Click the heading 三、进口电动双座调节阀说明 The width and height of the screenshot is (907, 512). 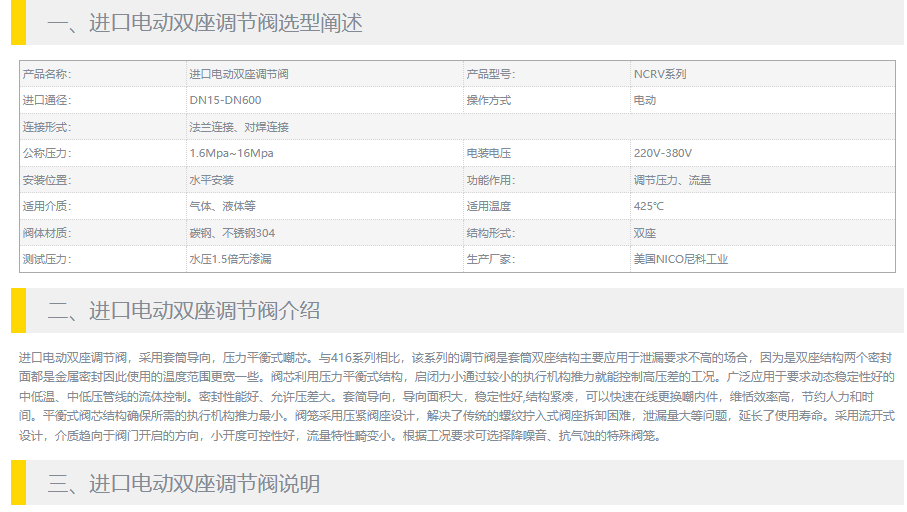184,484
